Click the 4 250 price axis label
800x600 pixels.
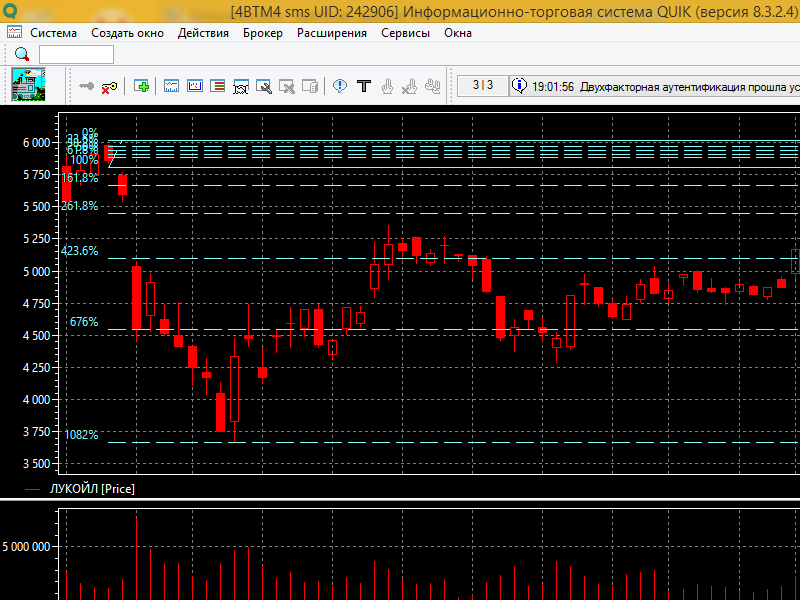[x=37, y=368]
